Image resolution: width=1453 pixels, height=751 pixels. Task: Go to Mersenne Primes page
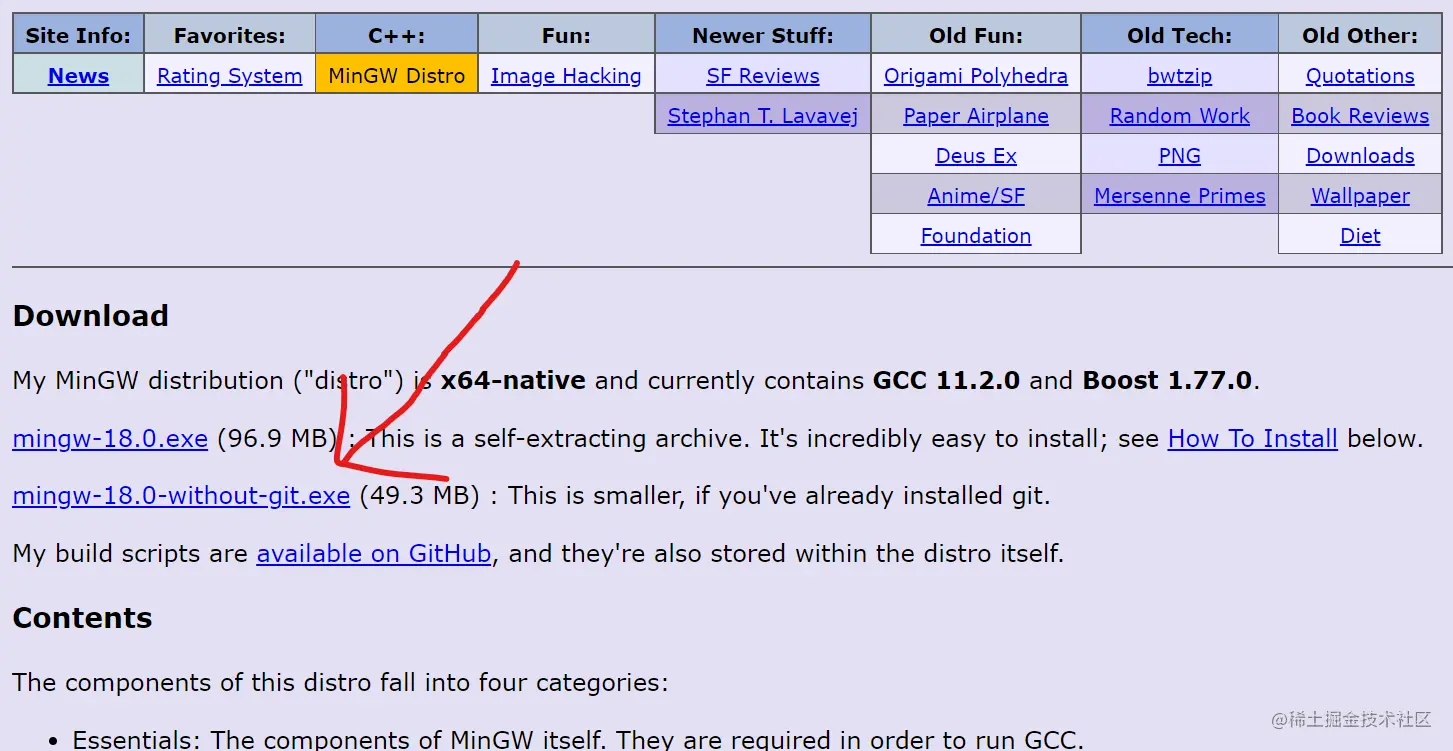click(x=1179, y=196)
